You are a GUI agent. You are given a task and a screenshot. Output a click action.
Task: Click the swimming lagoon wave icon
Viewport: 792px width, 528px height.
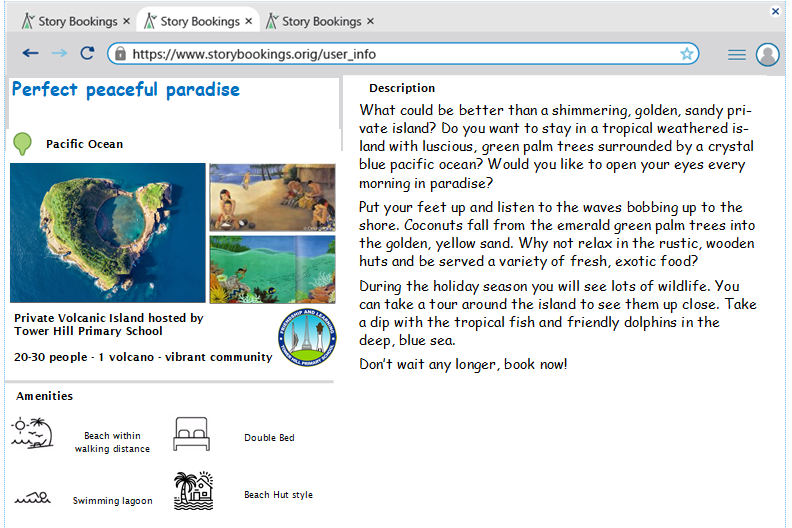tap(32, 498)
